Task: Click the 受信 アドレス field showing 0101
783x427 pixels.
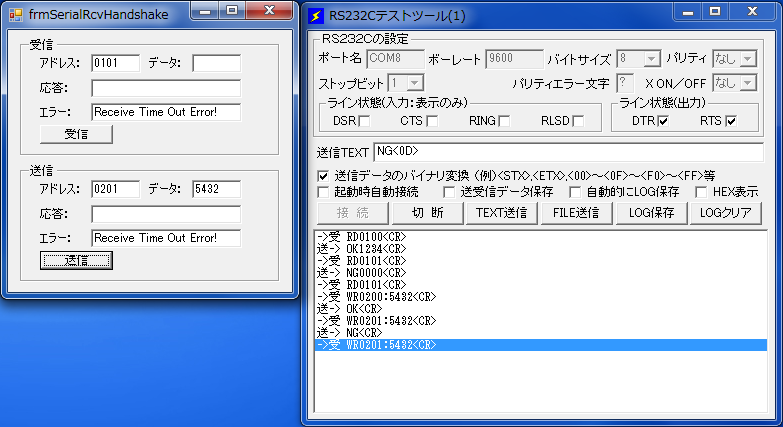Action: 116,63
